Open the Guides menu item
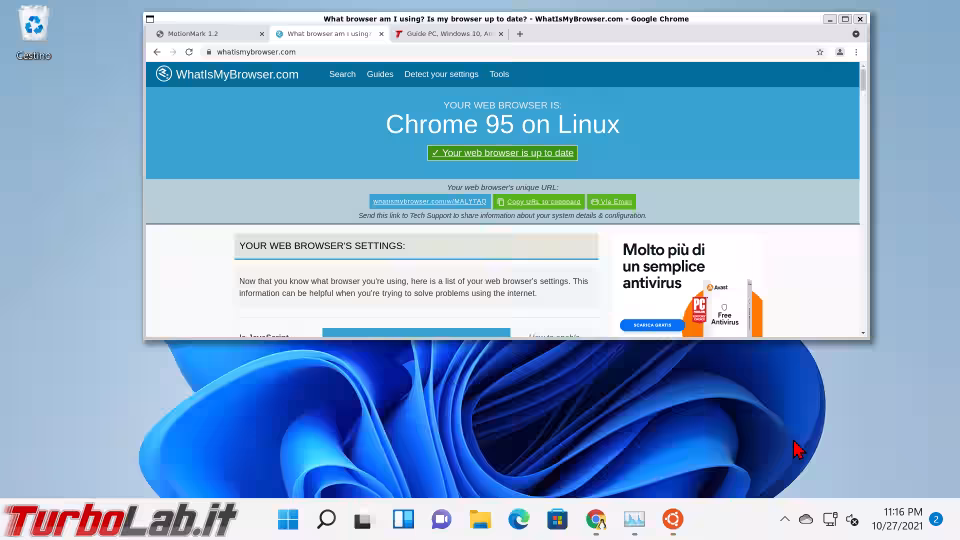The image size is (960, 540). 380,74
